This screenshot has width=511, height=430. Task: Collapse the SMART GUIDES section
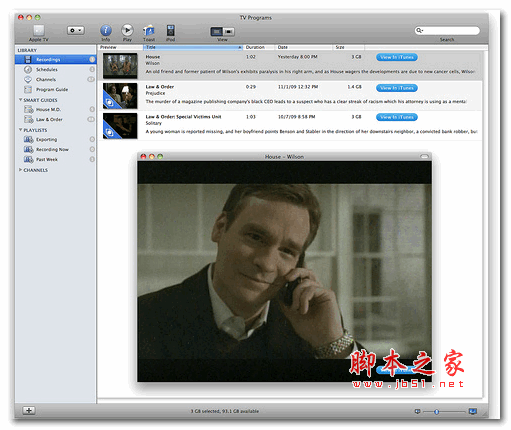click(x=21, y=100)
